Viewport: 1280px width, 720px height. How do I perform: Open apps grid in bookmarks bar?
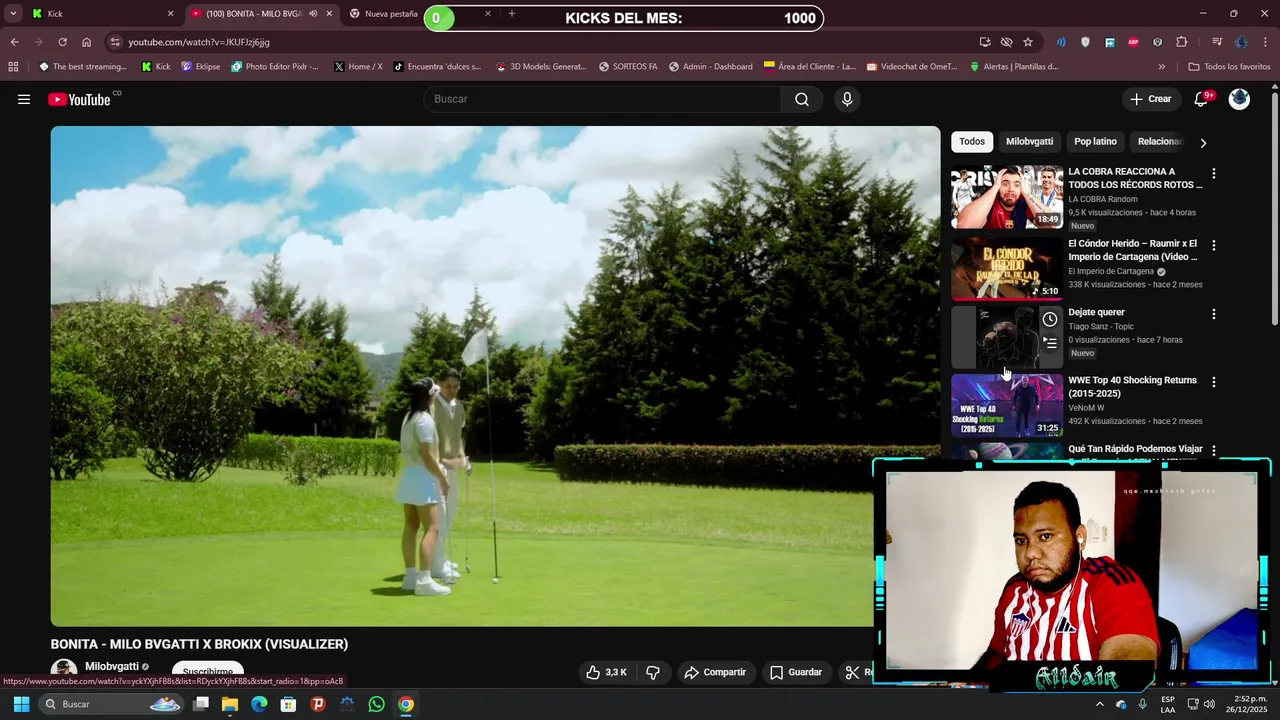click(13, 67)
